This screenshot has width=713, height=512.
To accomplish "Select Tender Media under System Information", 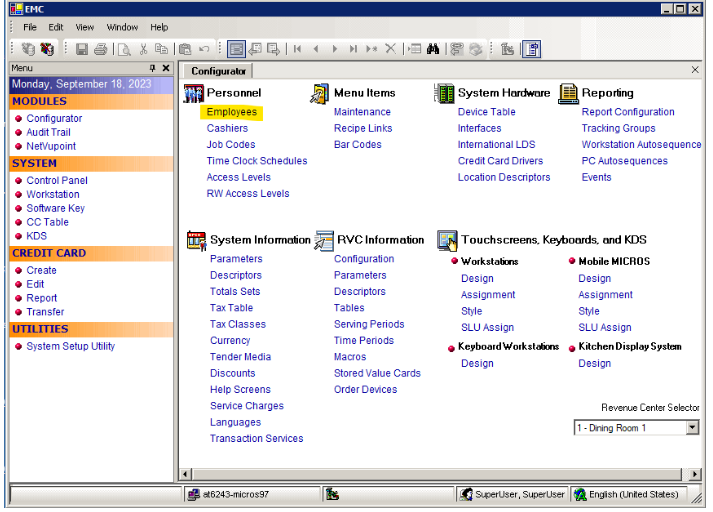I will coord(240,357).
